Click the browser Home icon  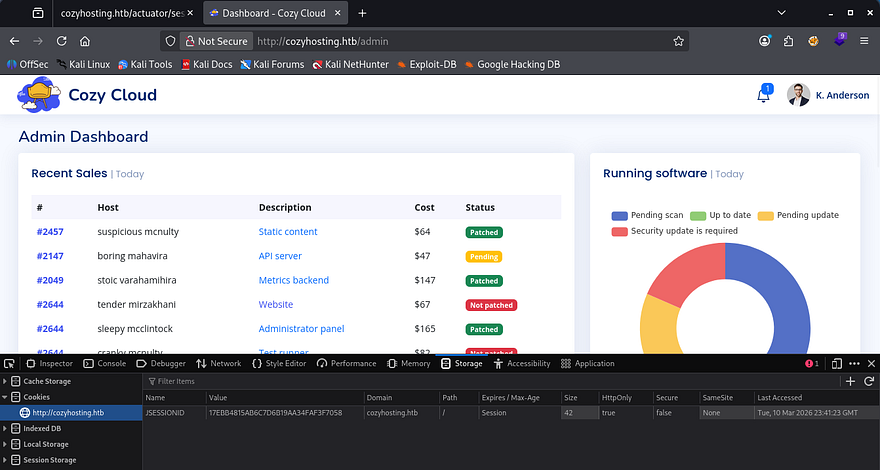click(x=85, y=41)
